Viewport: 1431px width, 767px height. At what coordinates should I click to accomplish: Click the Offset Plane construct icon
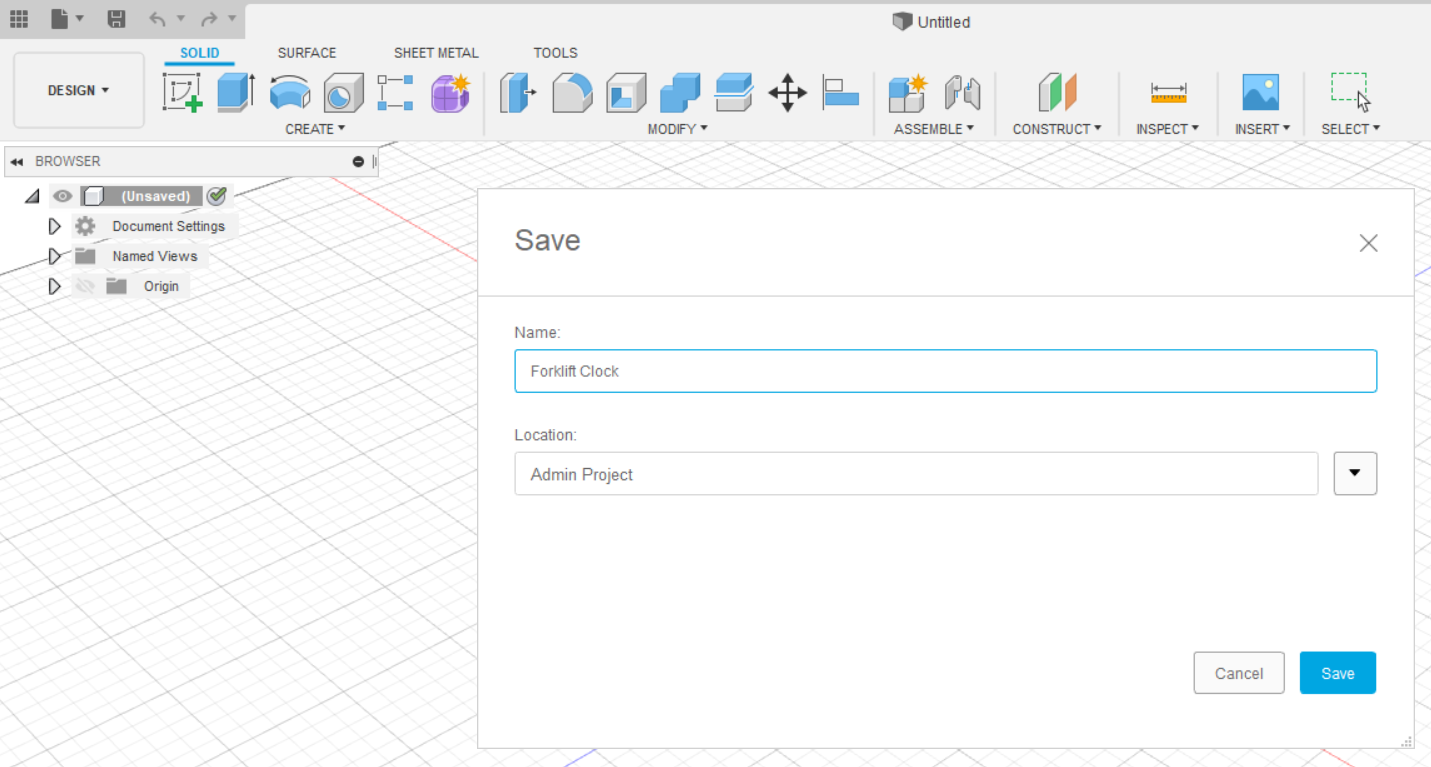click(1057, 93)
